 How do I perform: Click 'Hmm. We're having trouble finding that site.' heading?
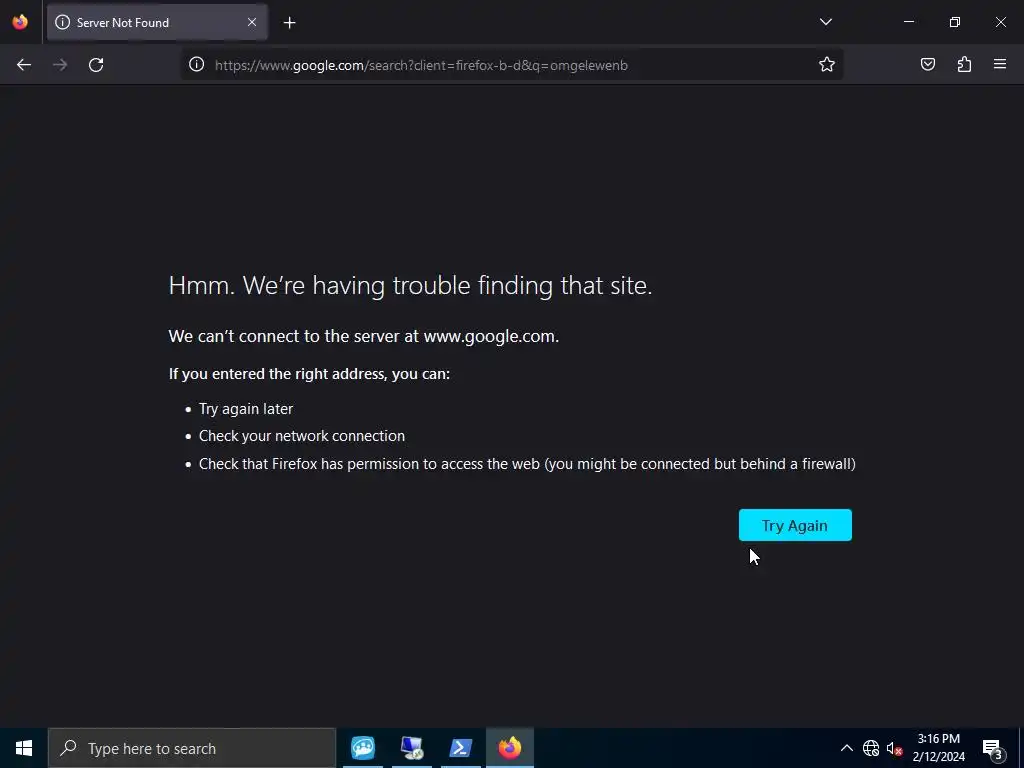410,285
